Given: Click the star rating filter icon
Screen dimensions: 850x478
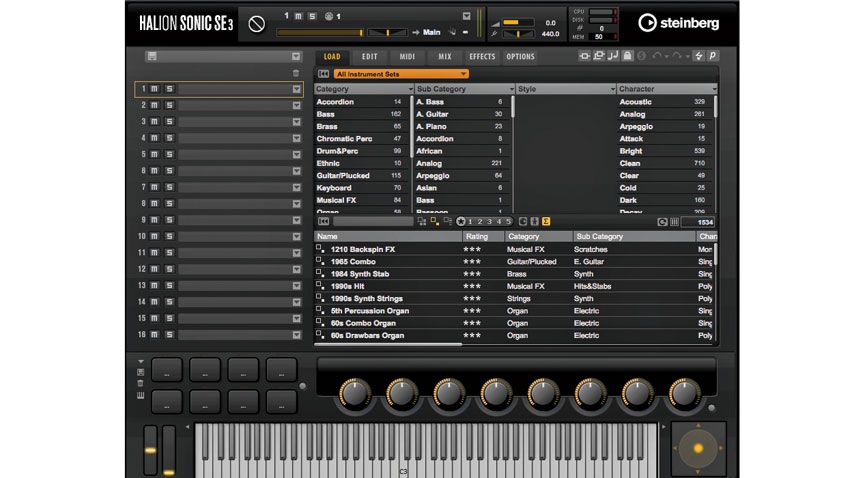Looking at the screenshot, I should [461, 221].
